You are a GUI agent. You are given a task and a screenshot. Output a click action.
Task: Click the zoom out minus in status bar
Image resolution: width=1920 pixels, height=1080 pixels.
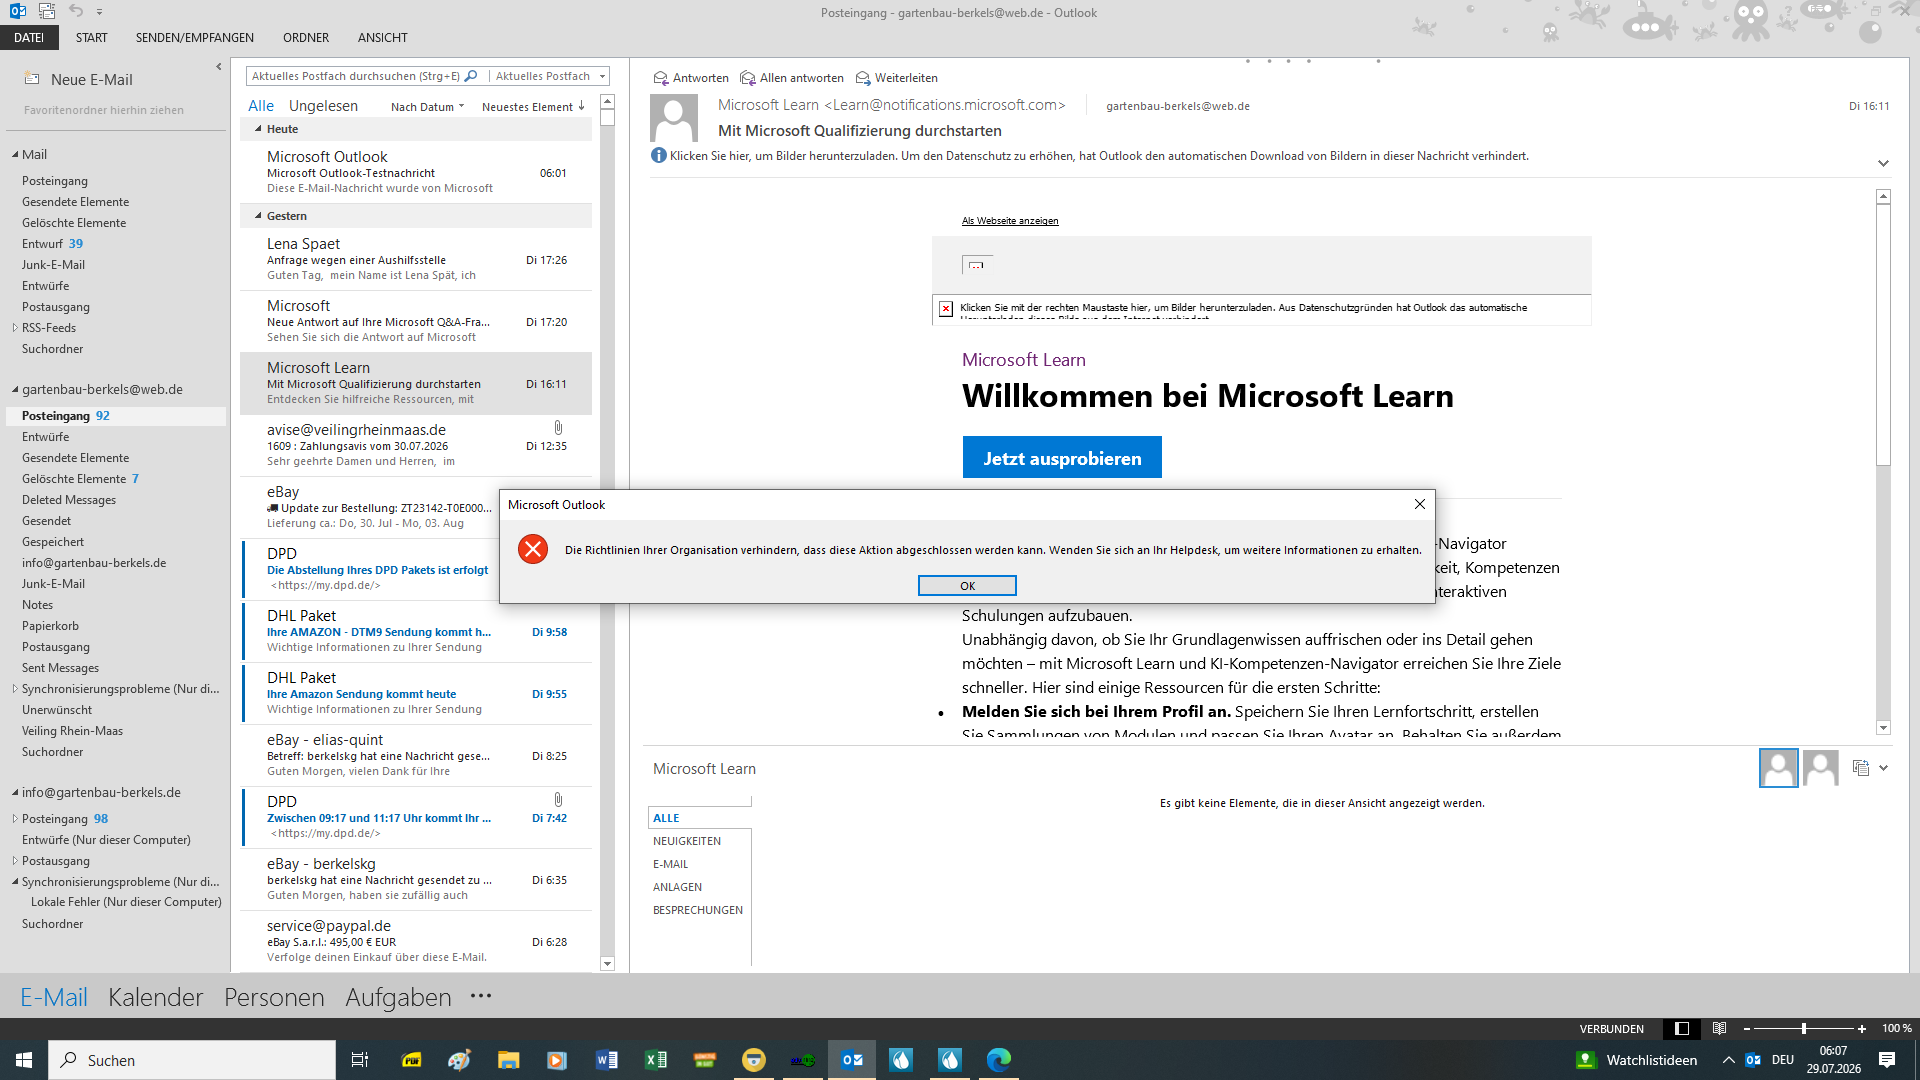1747,1029
